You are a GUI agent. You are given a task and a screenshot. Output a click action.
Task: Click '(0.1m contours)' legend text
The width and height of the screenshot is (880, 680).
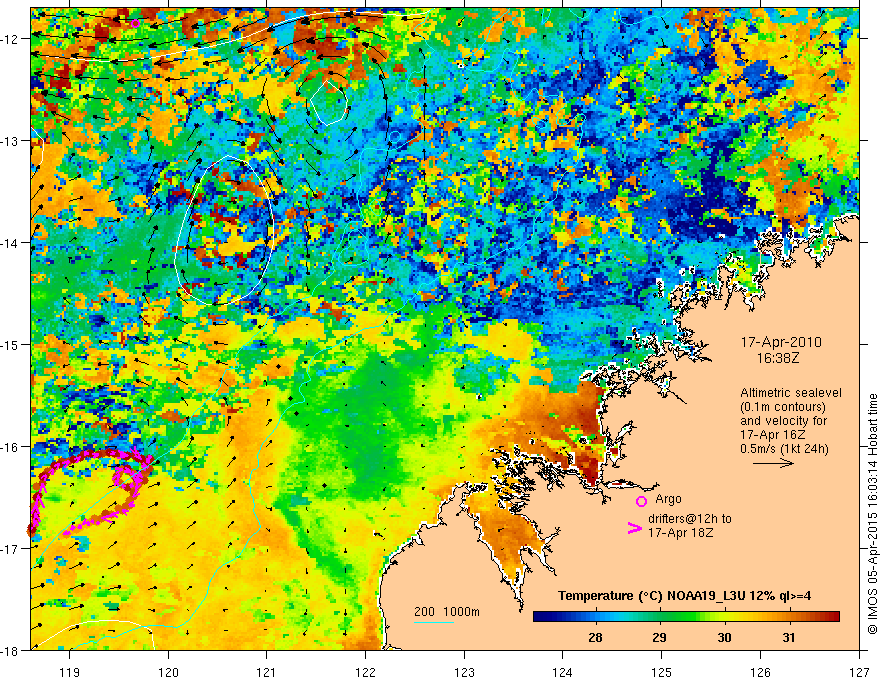tap(783, 407)
